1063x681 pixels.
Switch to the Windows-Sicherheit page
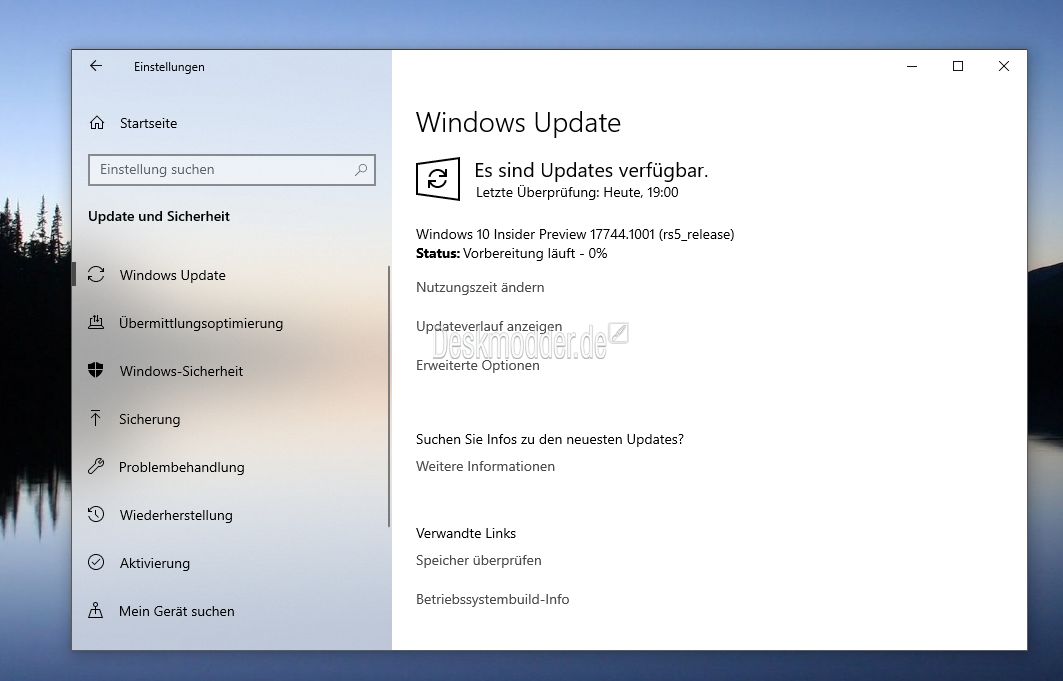pyautogui.click(x=182, y=371)
